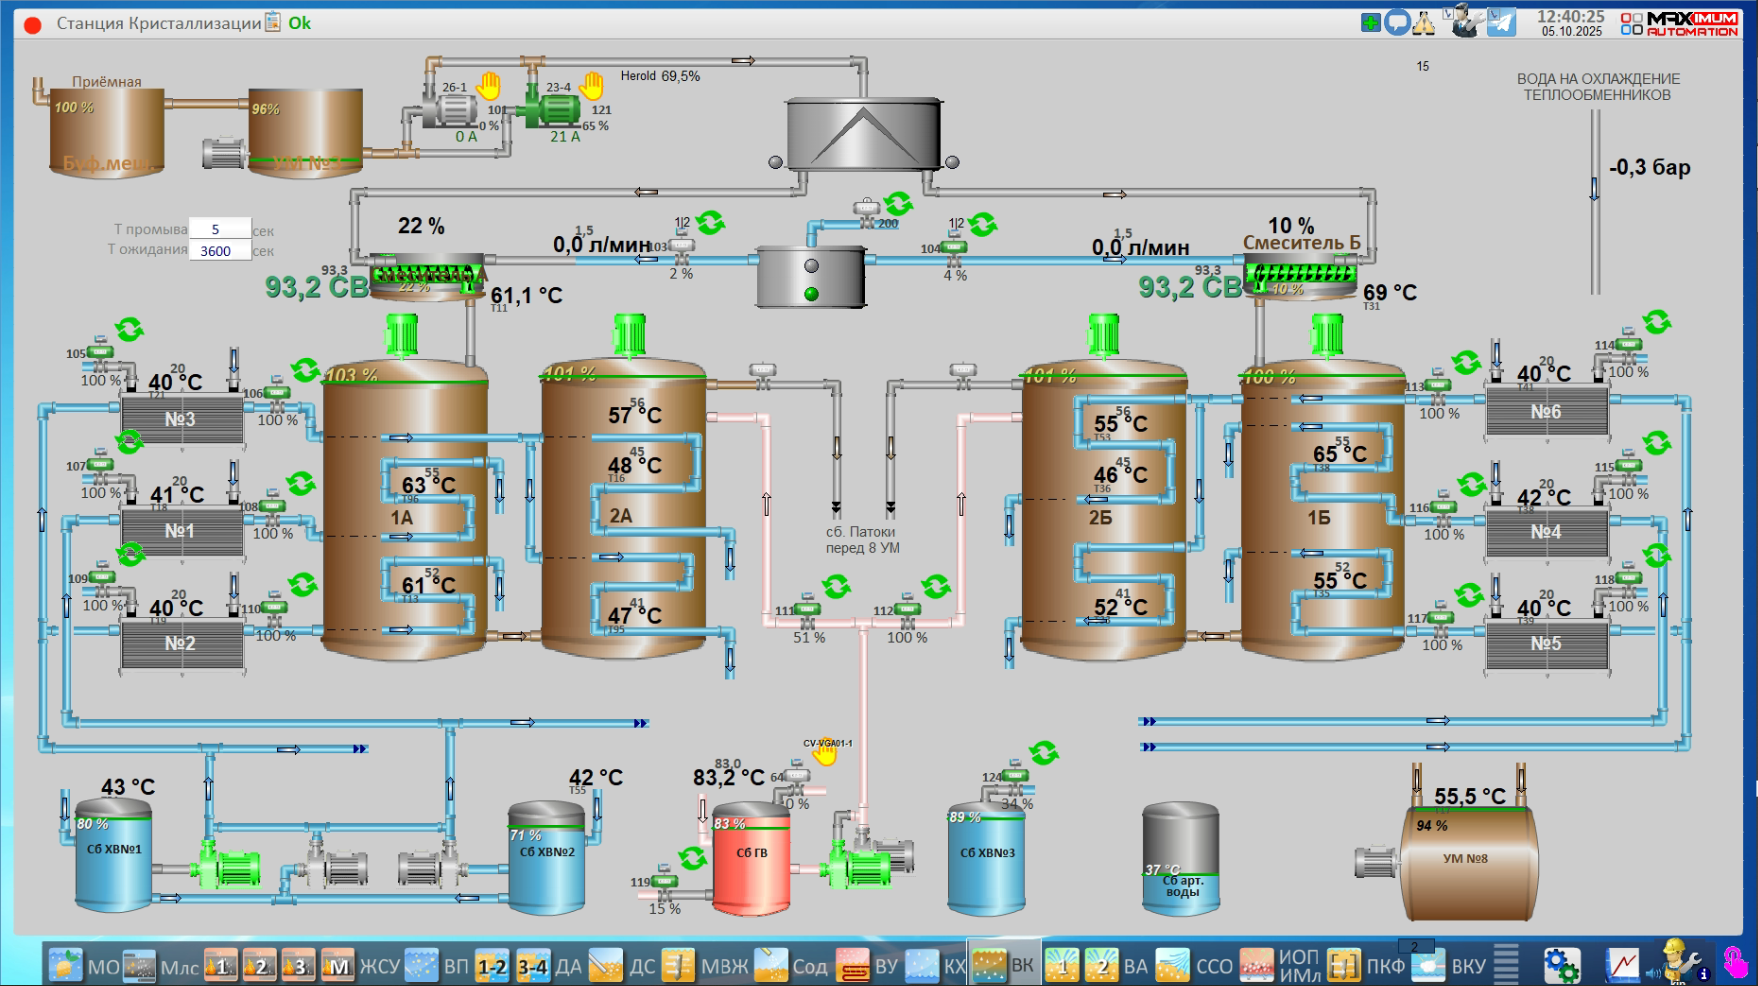The image size is (1758, 986).
Task: Open valve 119 control showing 15 %
Action: pyautogui.click(x=664, y=883)
